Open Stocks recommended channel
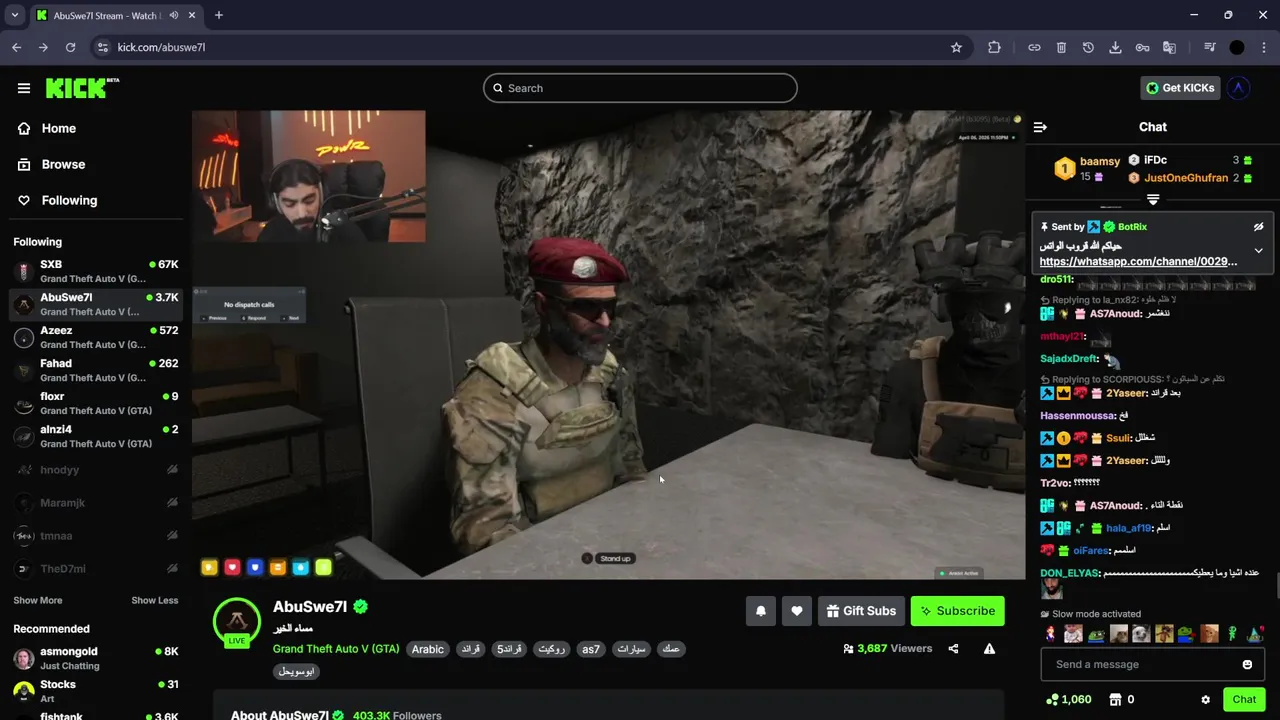 click(x=95, y=691)
